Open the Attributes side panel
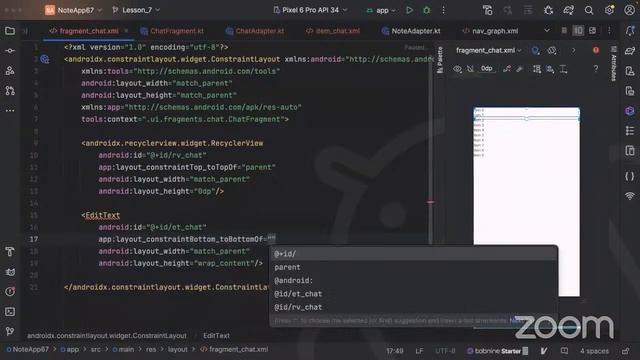This screenshot has height=360, width=640. [613, 64]
